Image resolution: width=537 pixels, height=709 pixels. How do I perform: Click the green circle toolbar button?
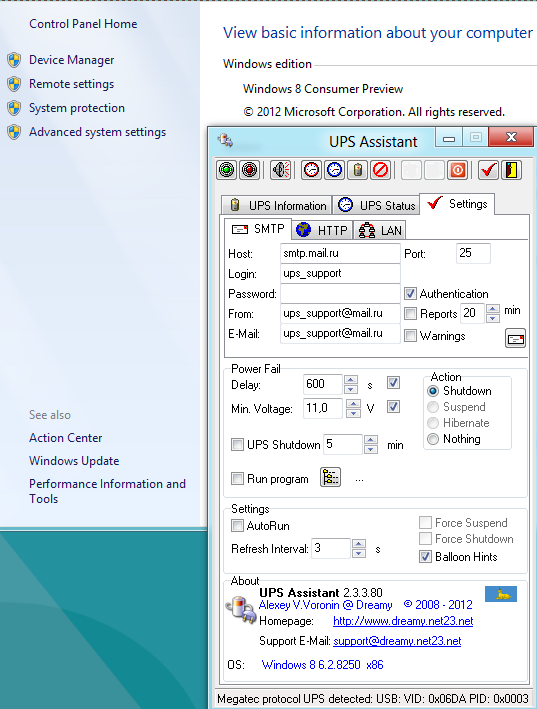coord(226,170)
